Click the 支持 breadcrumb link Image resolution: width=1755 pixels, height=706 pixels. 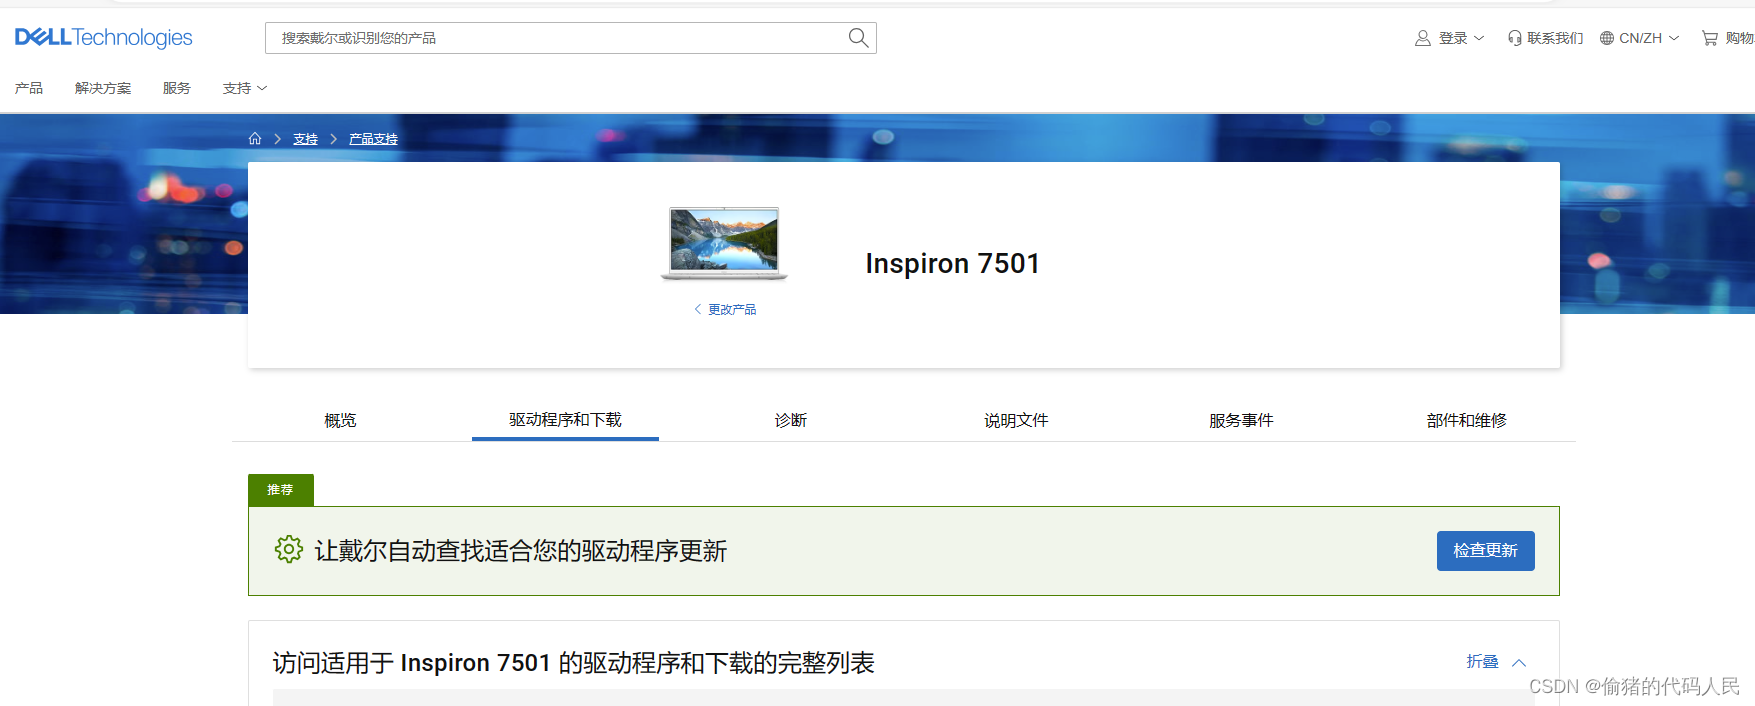(305, 139)
